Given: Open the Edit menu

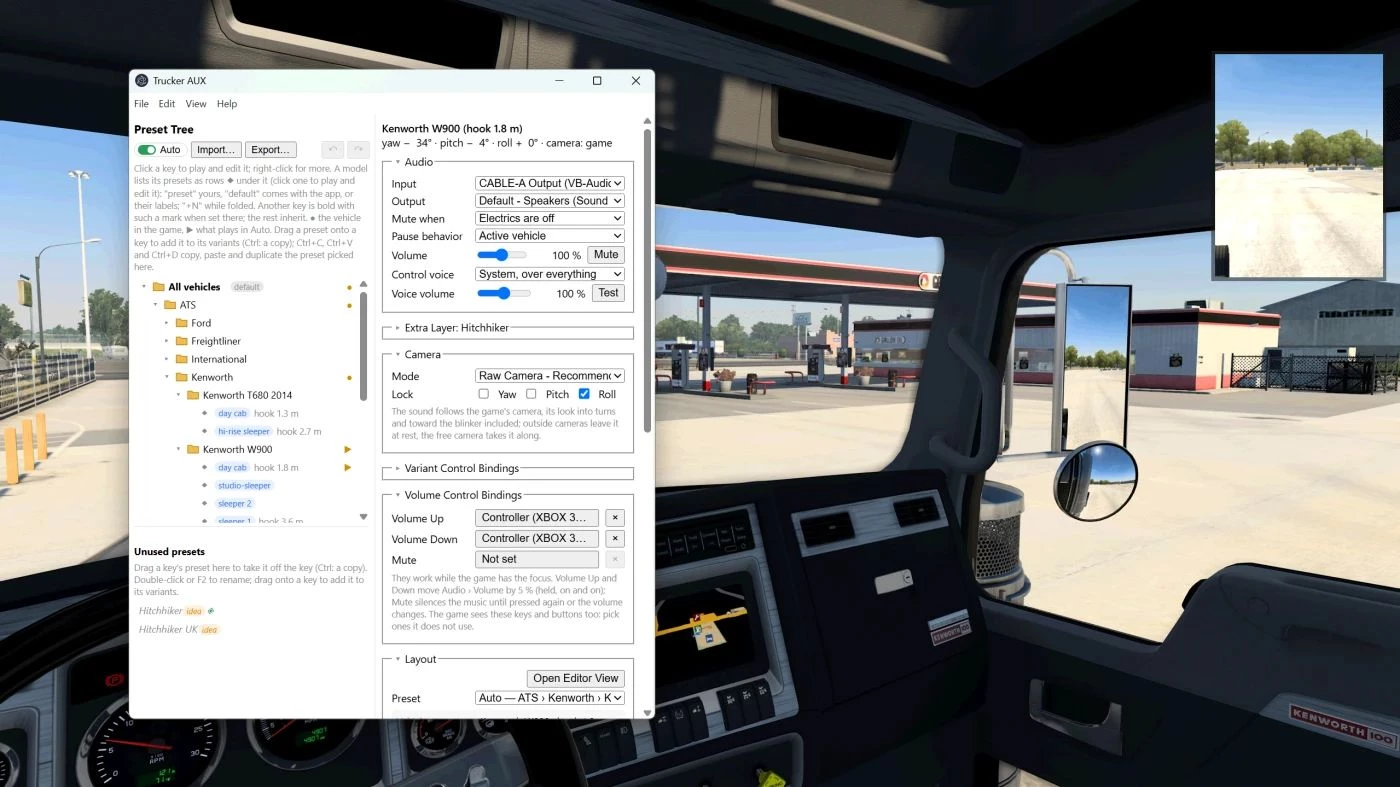Looking at the screenshot, I should 167,104.
